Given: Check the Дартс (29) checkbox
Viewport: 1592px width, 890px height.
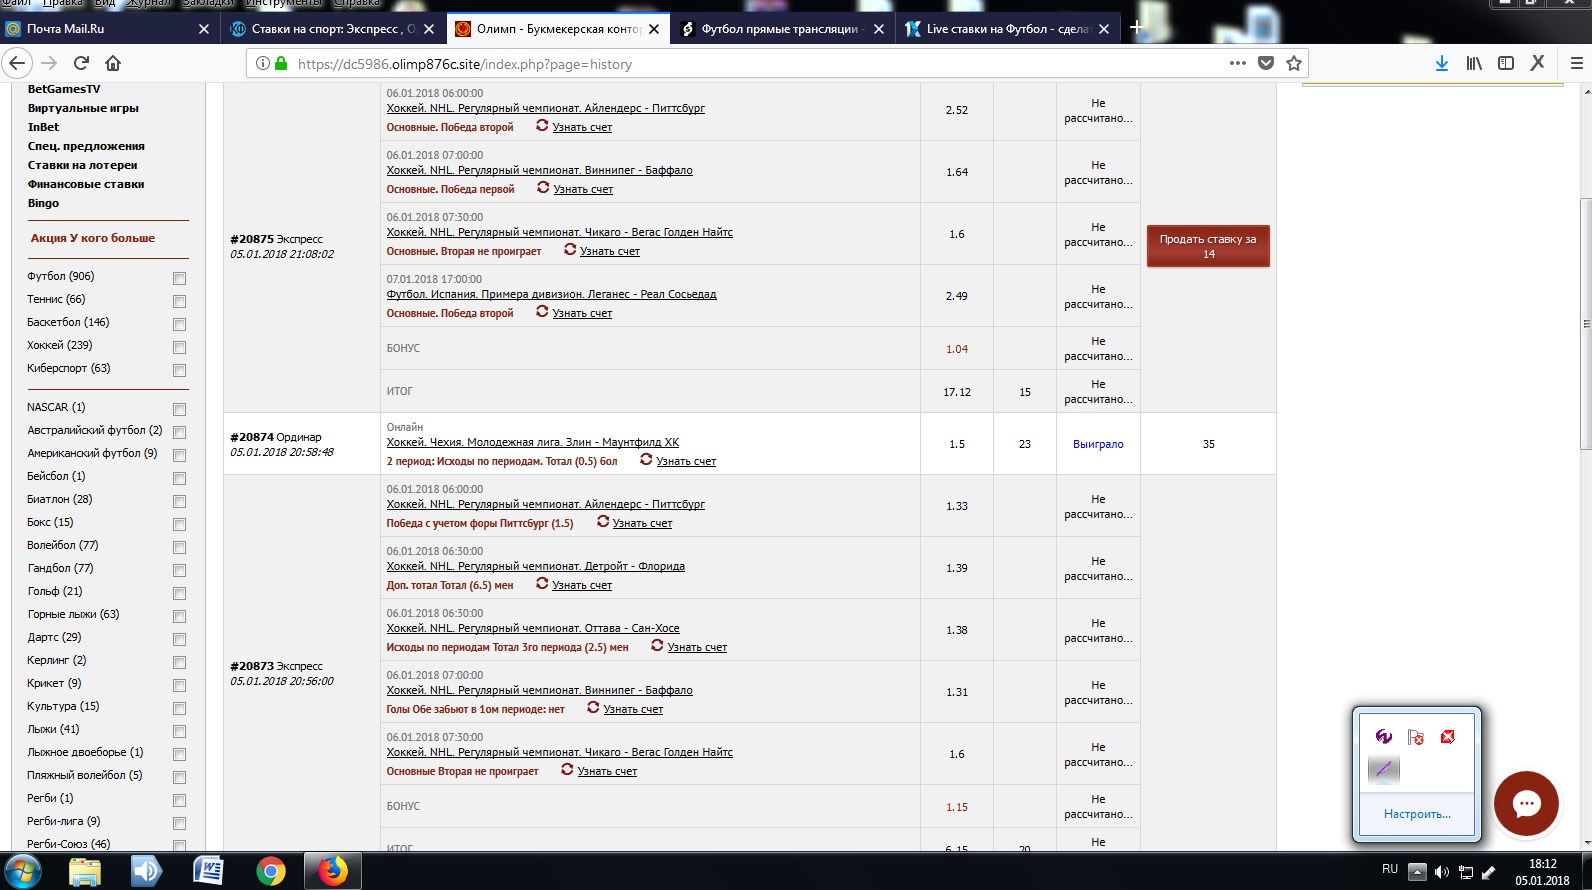Looking at the screenshot, I should click(x=179, y=639).
